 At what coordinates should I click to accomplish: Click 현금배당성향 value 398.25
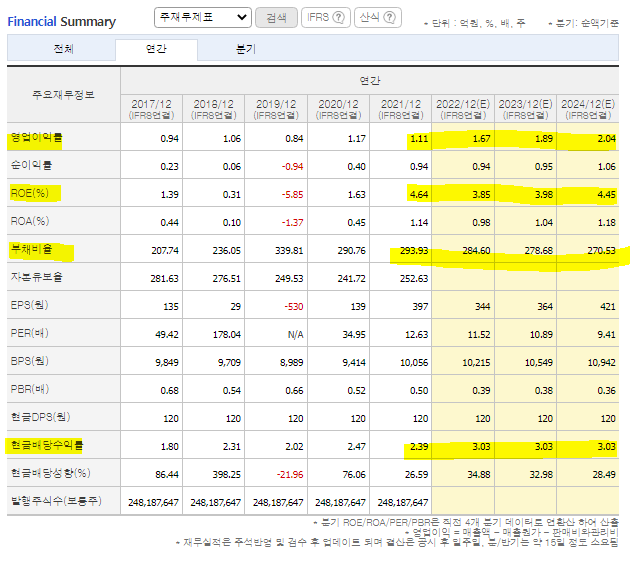pos(227,475)
